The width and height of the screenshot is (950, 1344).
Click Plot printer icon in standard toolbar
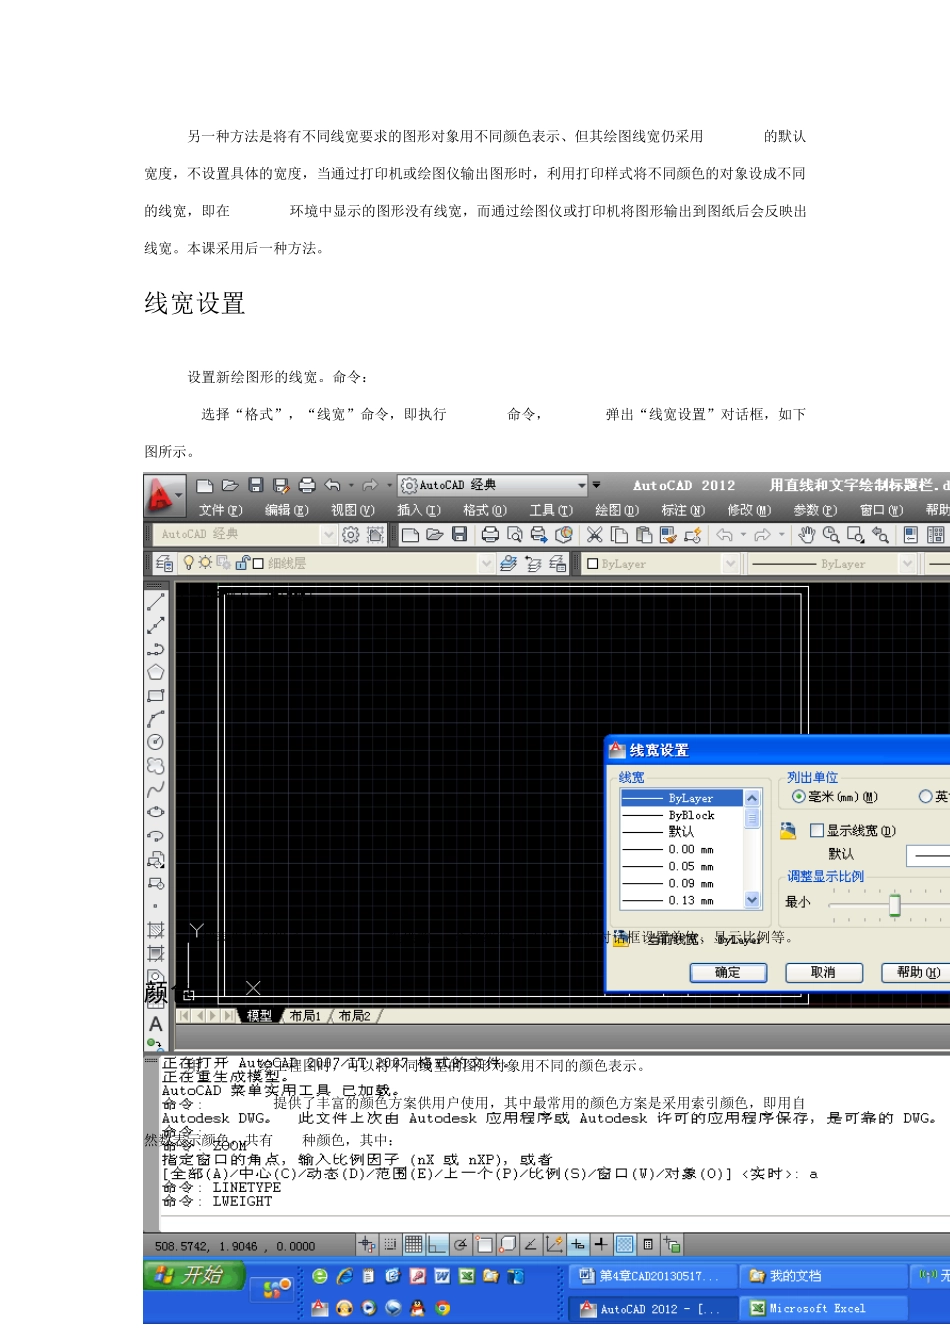490,535
